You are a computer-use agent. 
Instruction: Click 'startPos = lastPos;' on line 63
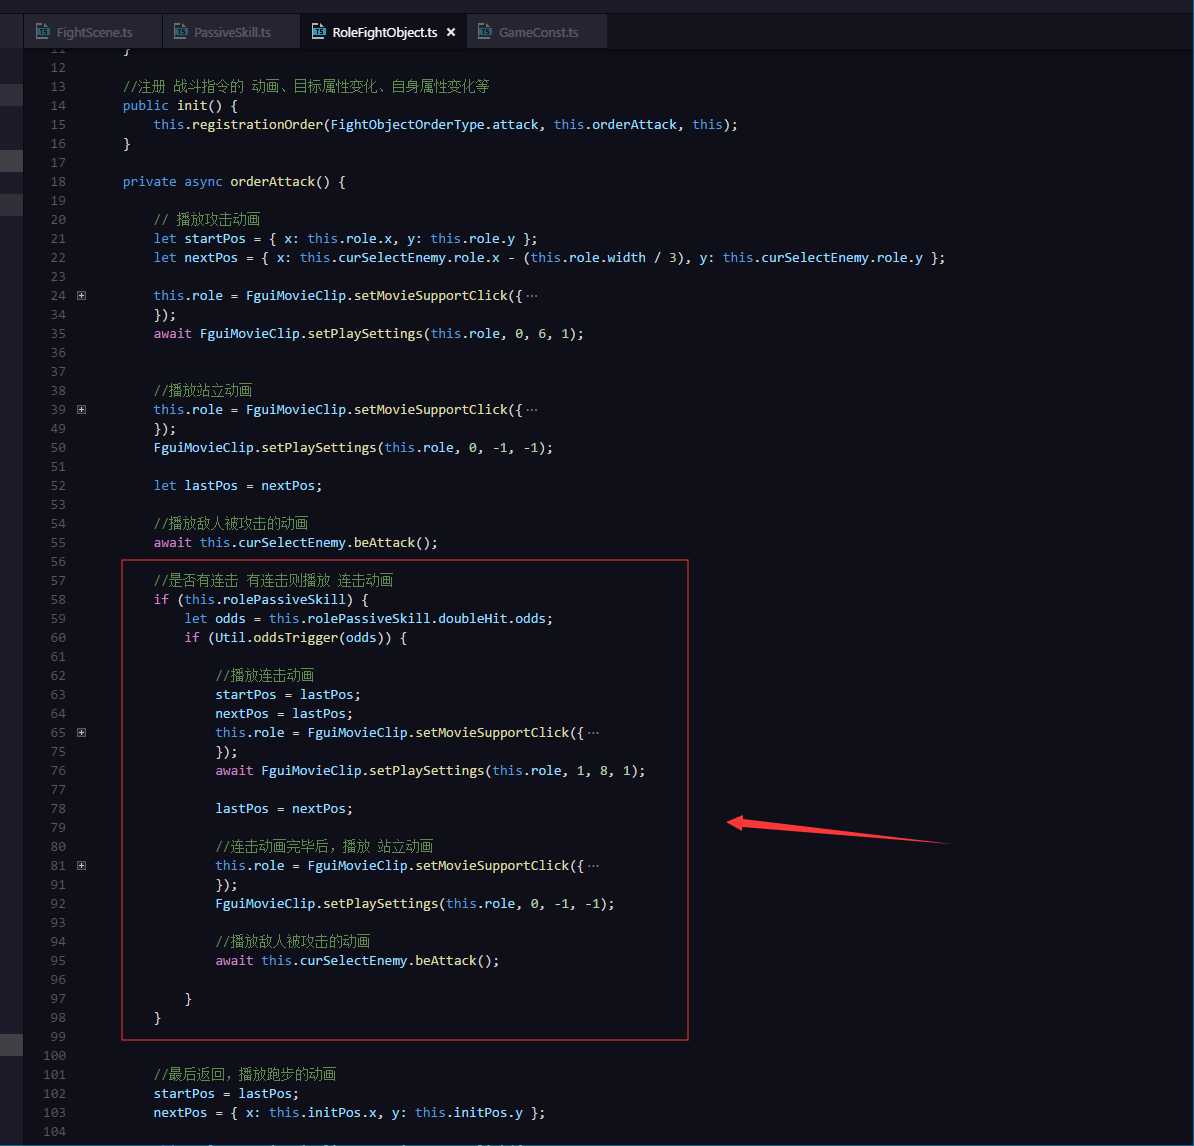288,694
